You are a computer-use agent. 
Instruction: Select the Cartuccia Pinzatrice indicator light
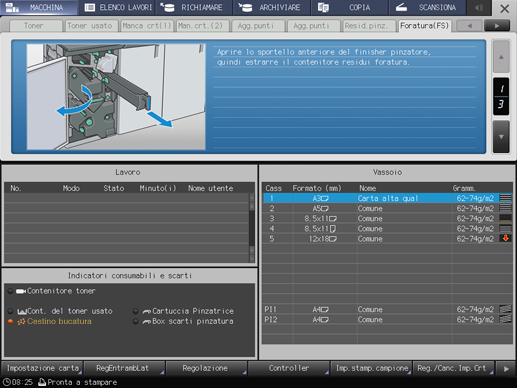click(135, 311)
